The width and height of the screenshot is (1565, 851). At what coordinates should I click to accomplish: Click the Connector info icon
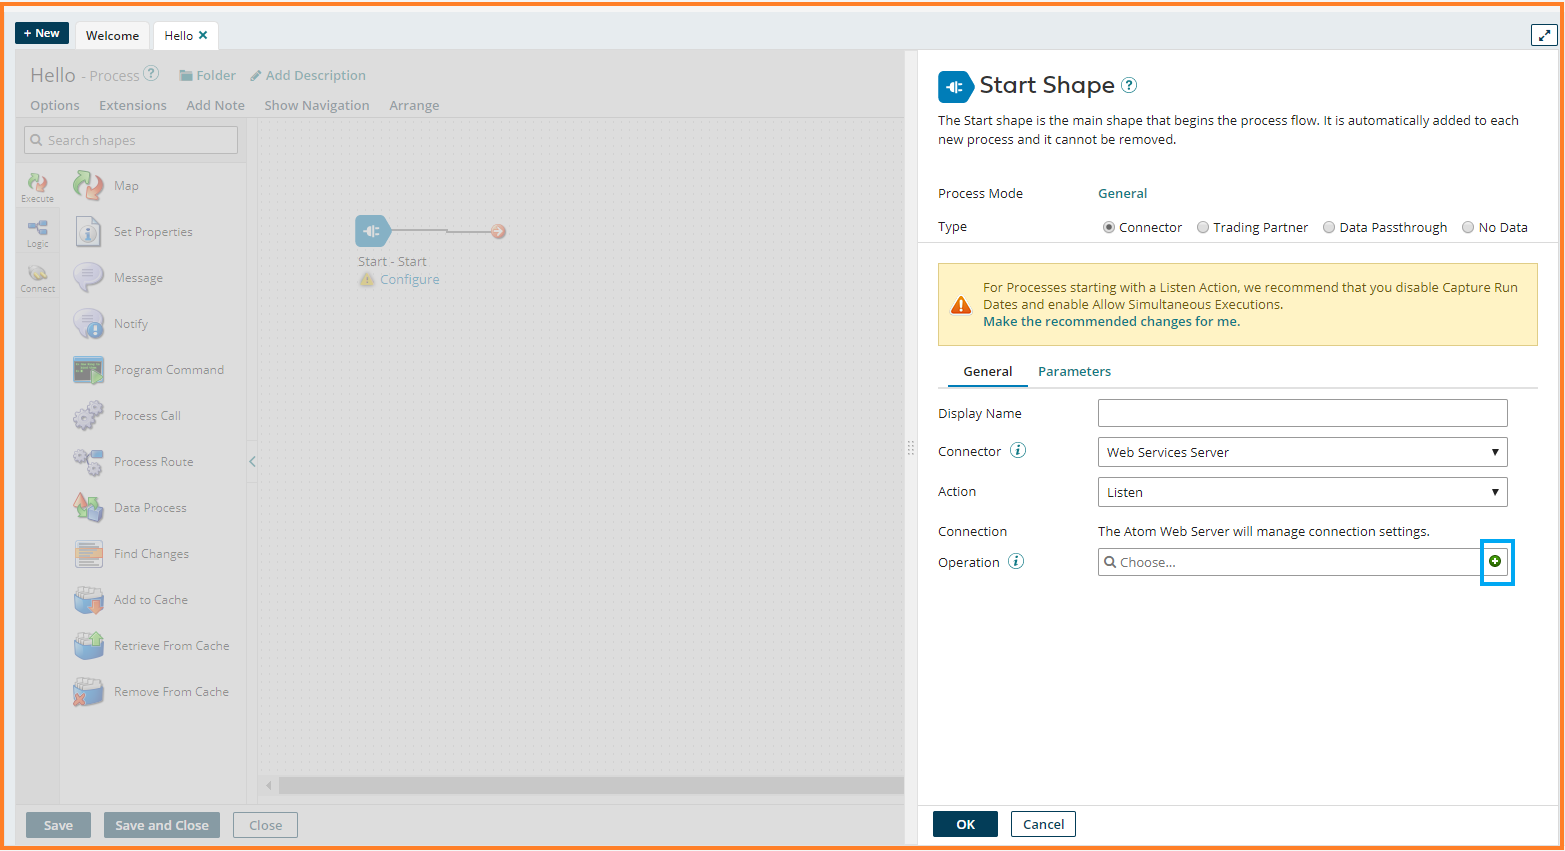coord(1018,451)
